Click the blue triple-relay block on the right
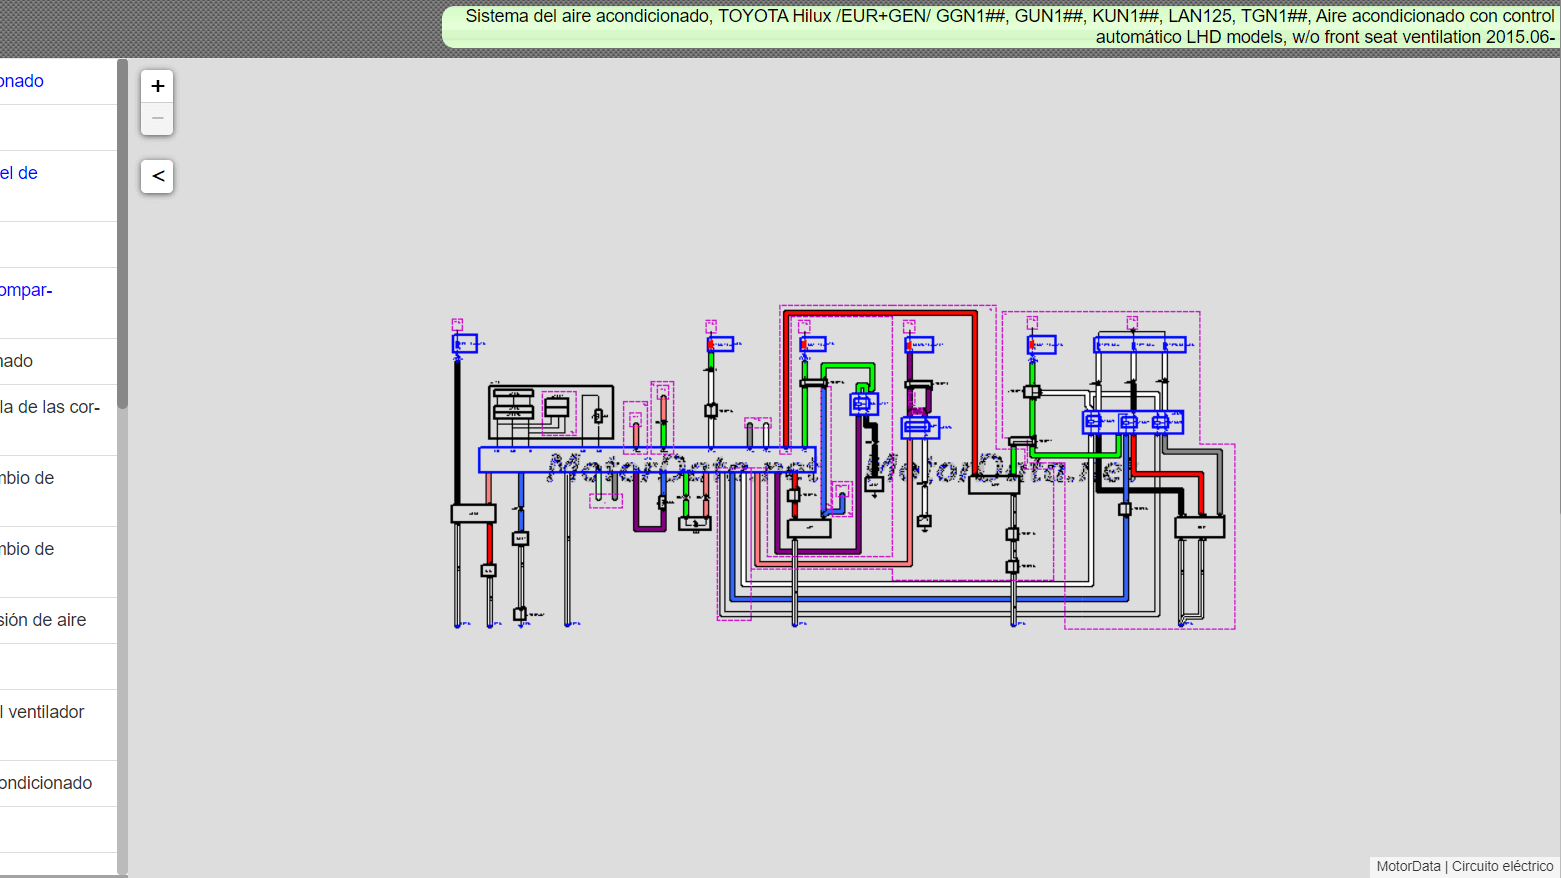The image size is (1561, 878). point(1133,422)
